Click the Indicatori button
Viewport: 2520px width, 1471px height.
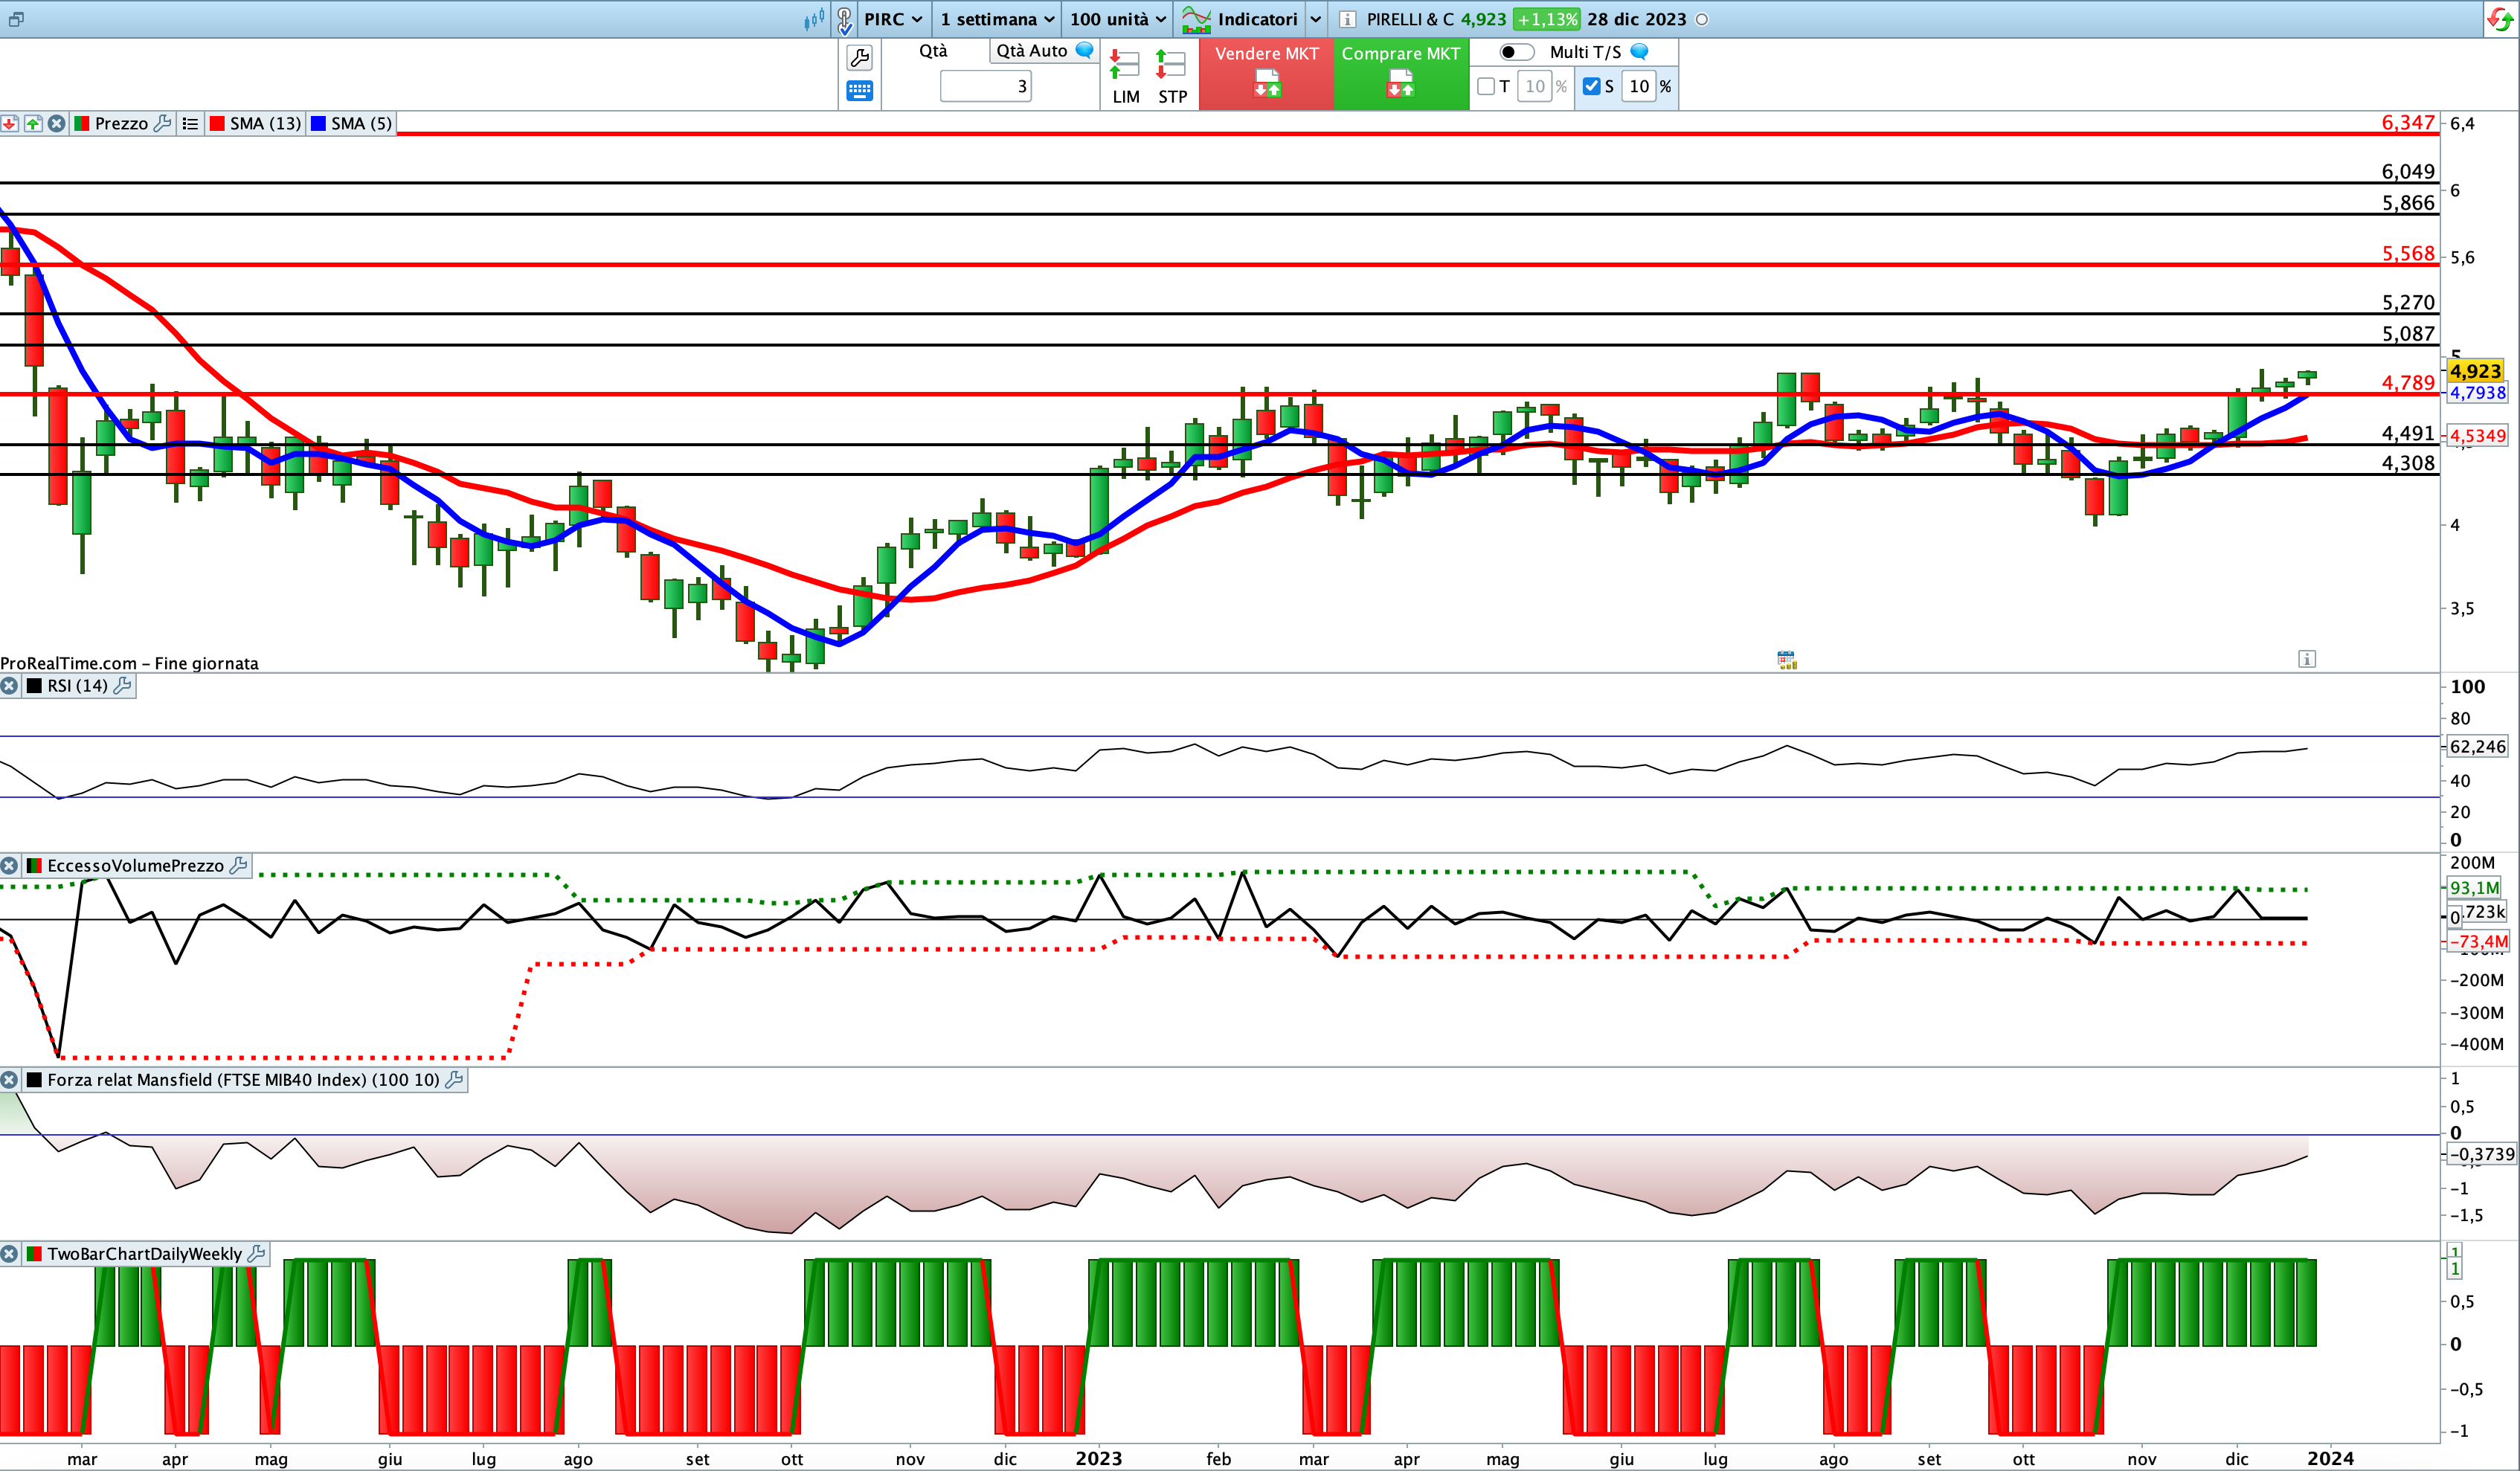[1240, 19]
